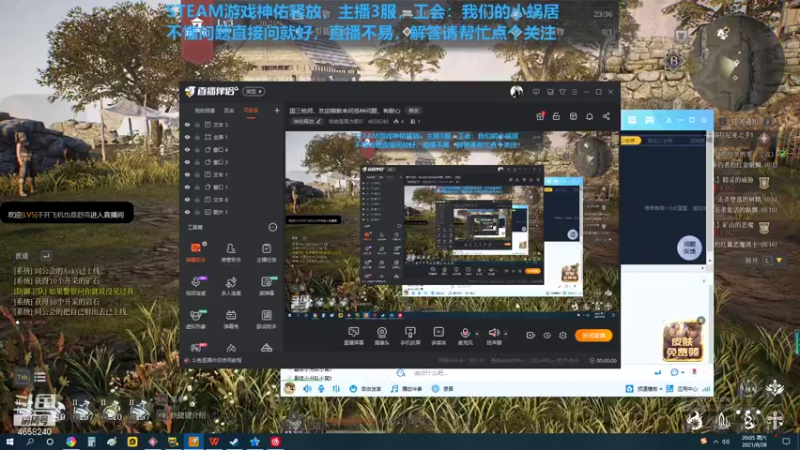Image resolution: width=800 pixels, height=450 pixels.
Task: Open the 多人连麦 multi-user mic tool
Action: [231, 286]
